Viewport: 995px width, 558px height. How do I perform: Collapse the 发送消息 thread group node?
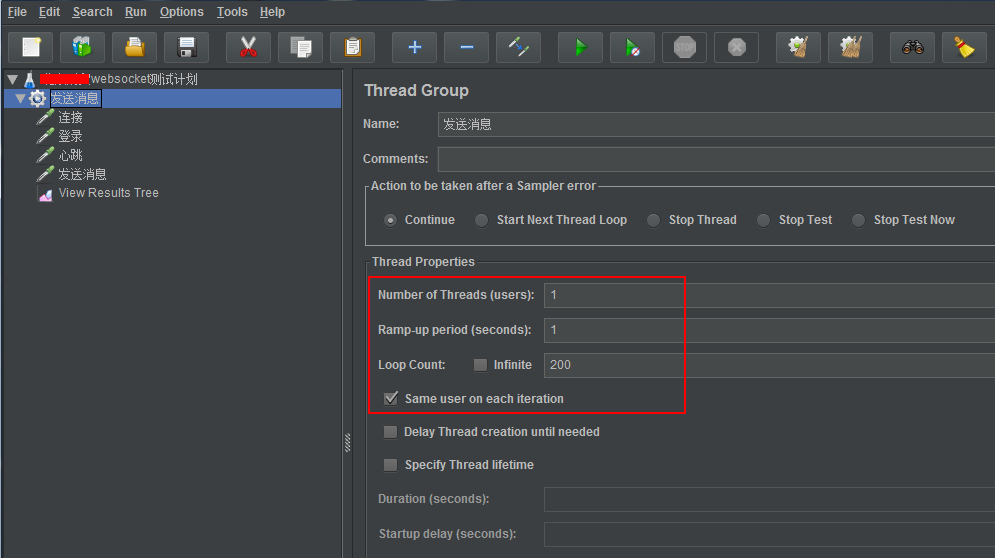[x=20, y=98]
